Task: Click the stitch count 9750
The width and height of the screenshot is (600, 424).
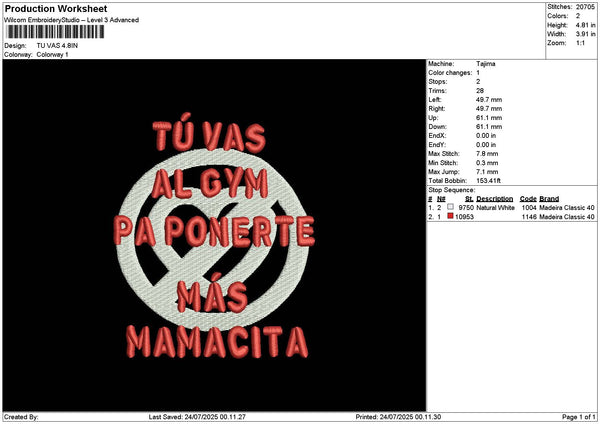Action: [466, 208]
